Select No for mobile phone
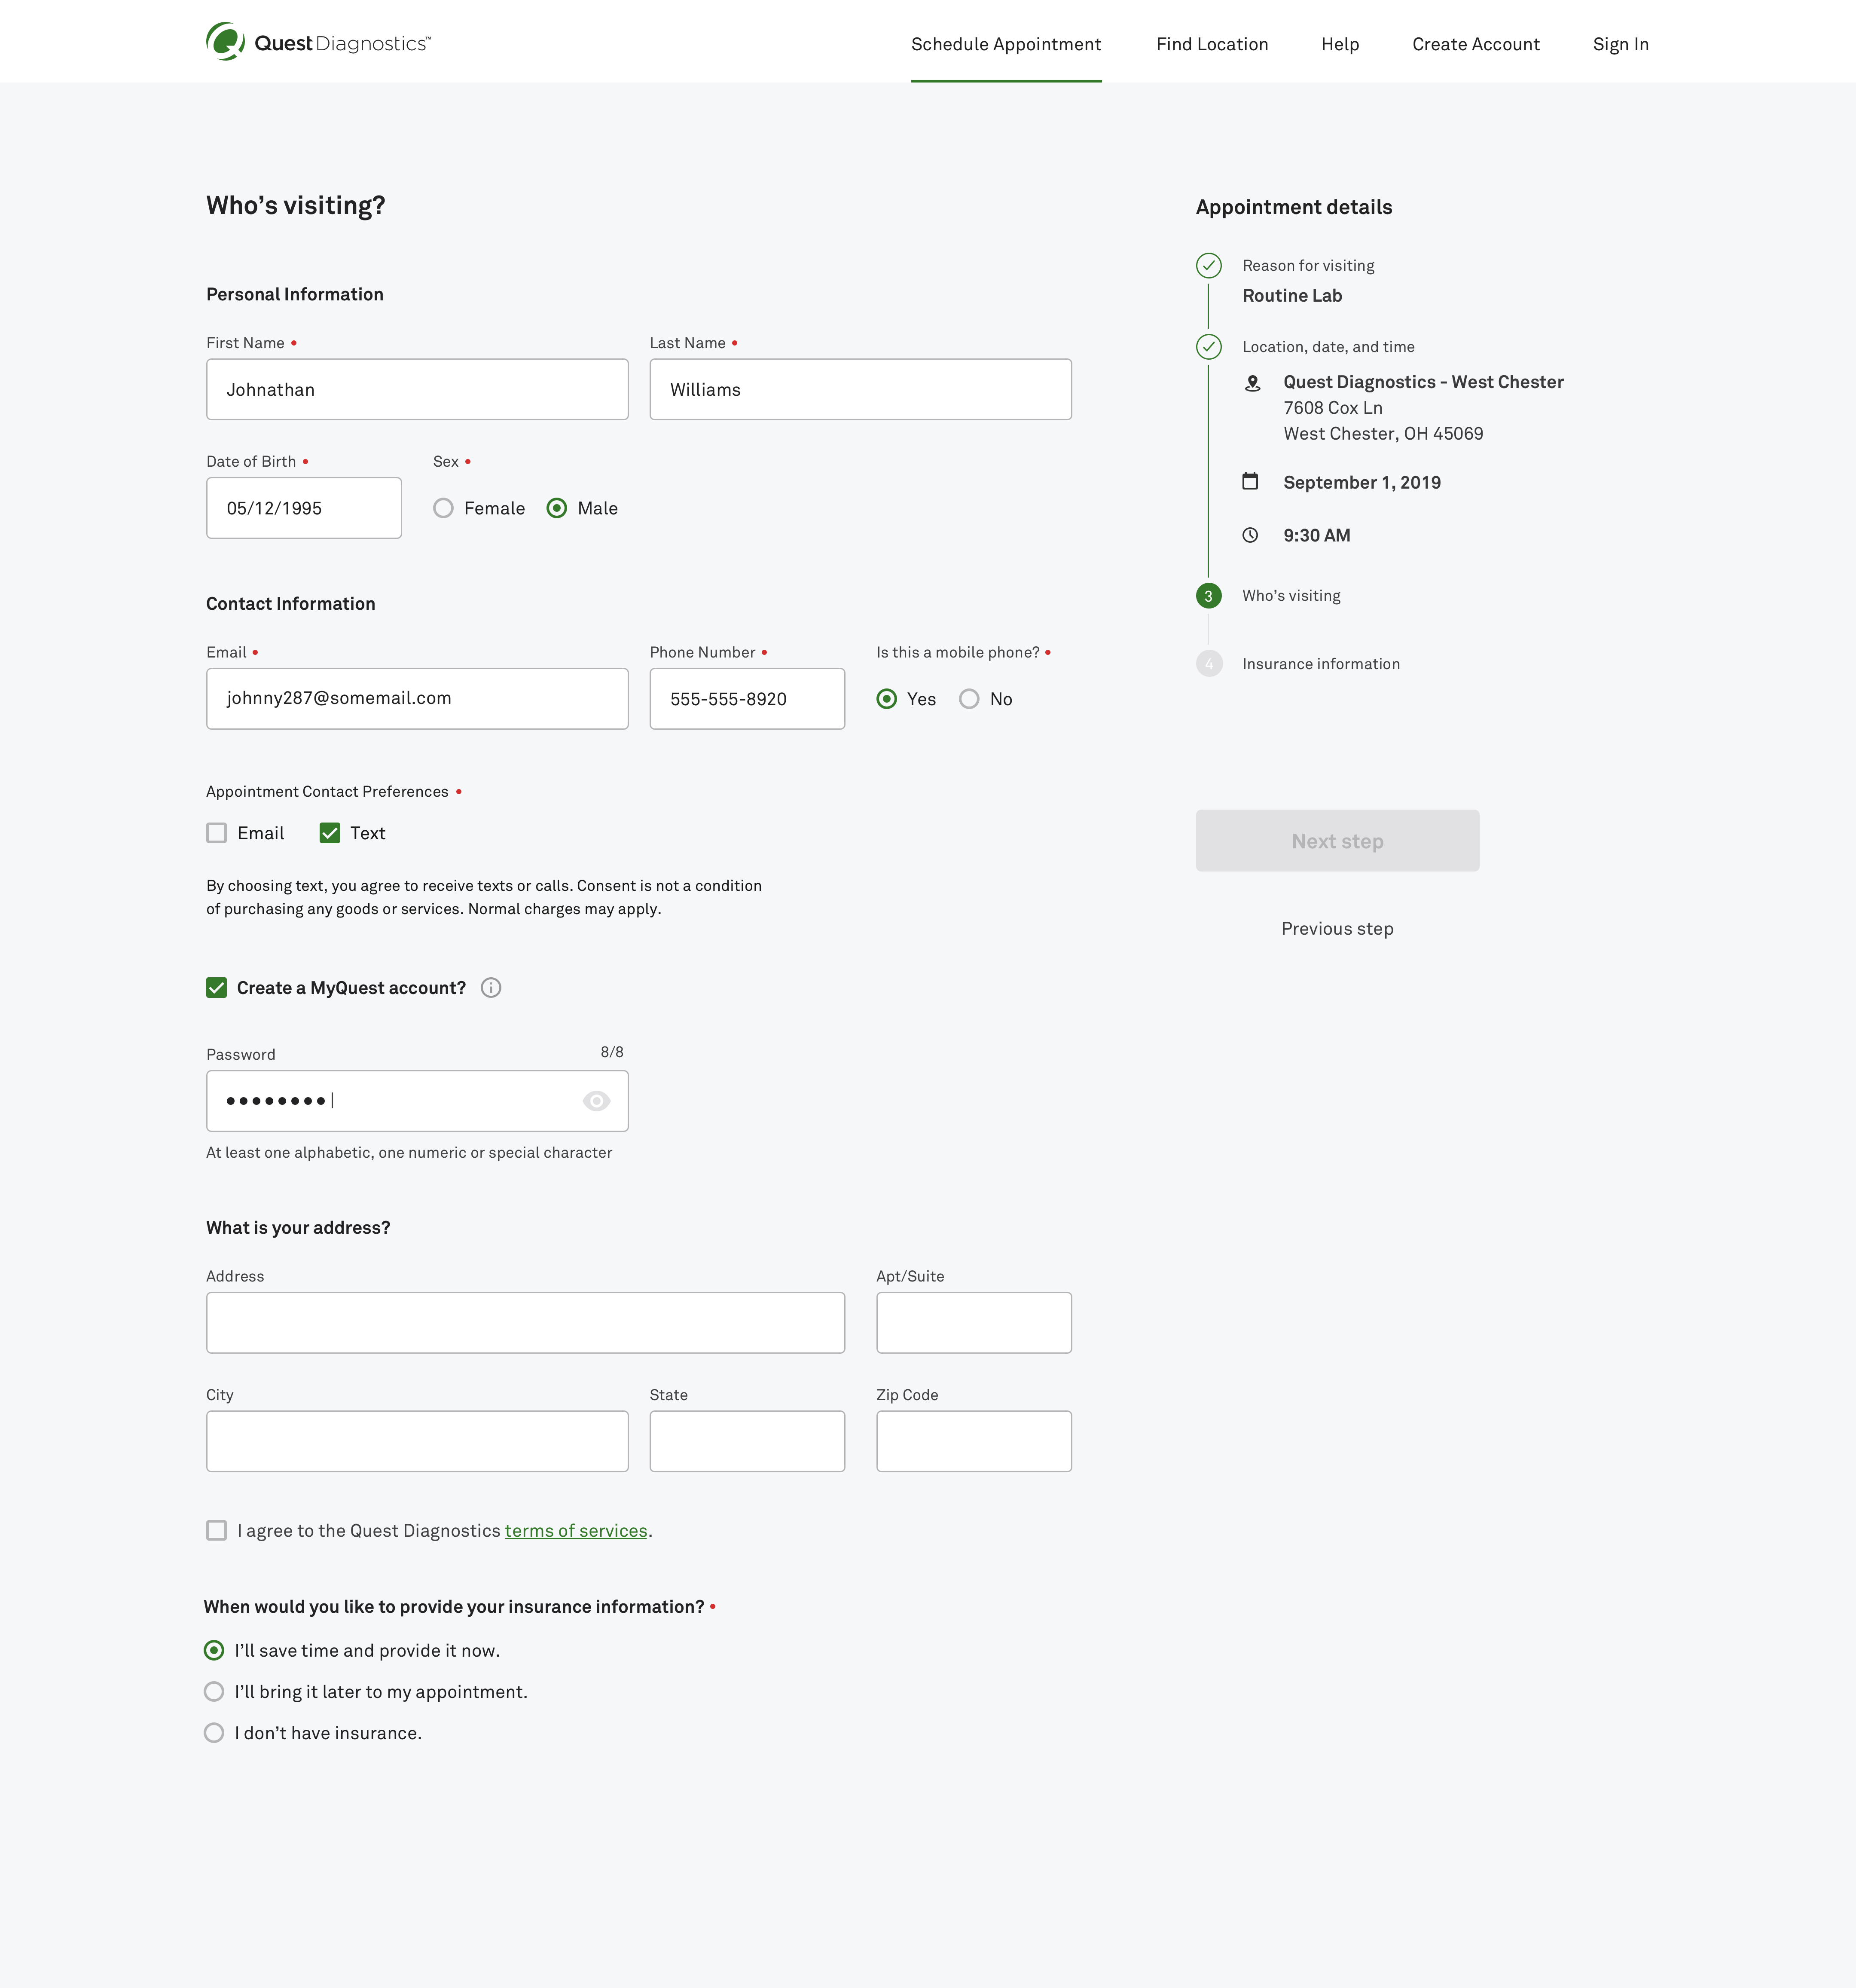This screenshot has height=1988, width=1856. [x=969, y=699]
